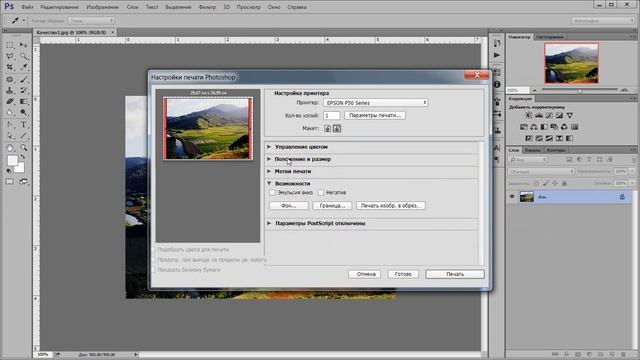Choose the Pen tool

point(10,124)
